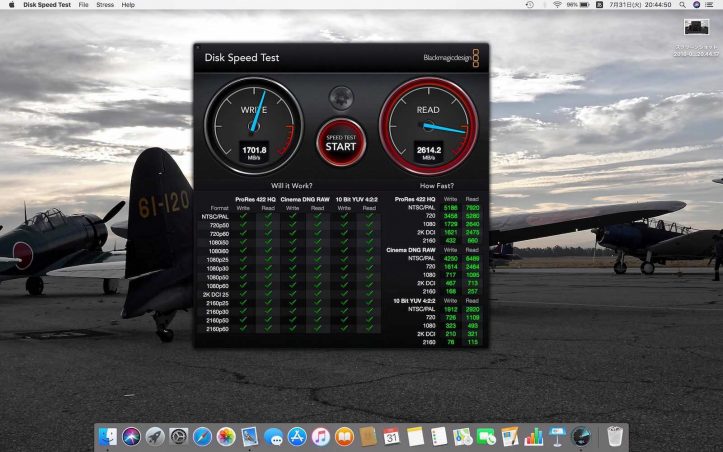Open Spotlight search magnifier
723x452 pixels.
click(x=682, y=5)
